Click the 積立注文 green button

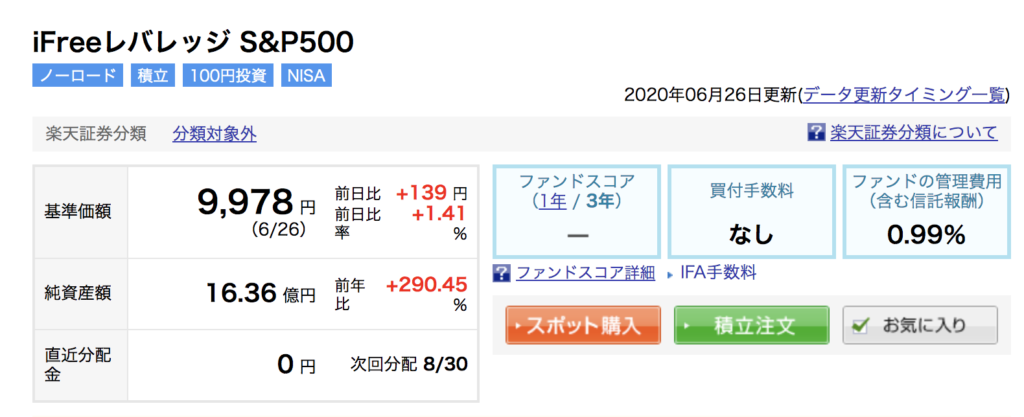tap(752, 325)
